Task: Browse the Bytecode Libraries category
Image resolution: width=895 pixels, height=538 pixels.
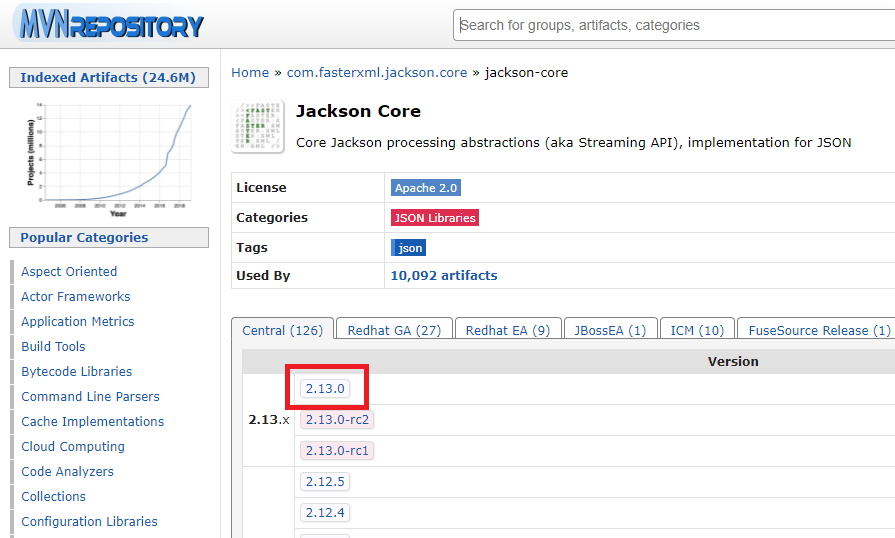Action: [76, 371]
